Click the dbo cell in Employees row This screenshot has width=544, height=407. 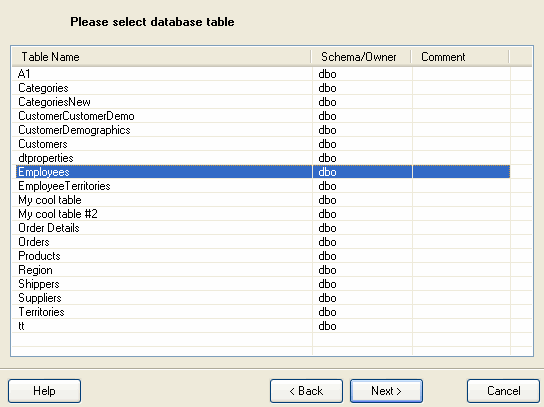362,172
